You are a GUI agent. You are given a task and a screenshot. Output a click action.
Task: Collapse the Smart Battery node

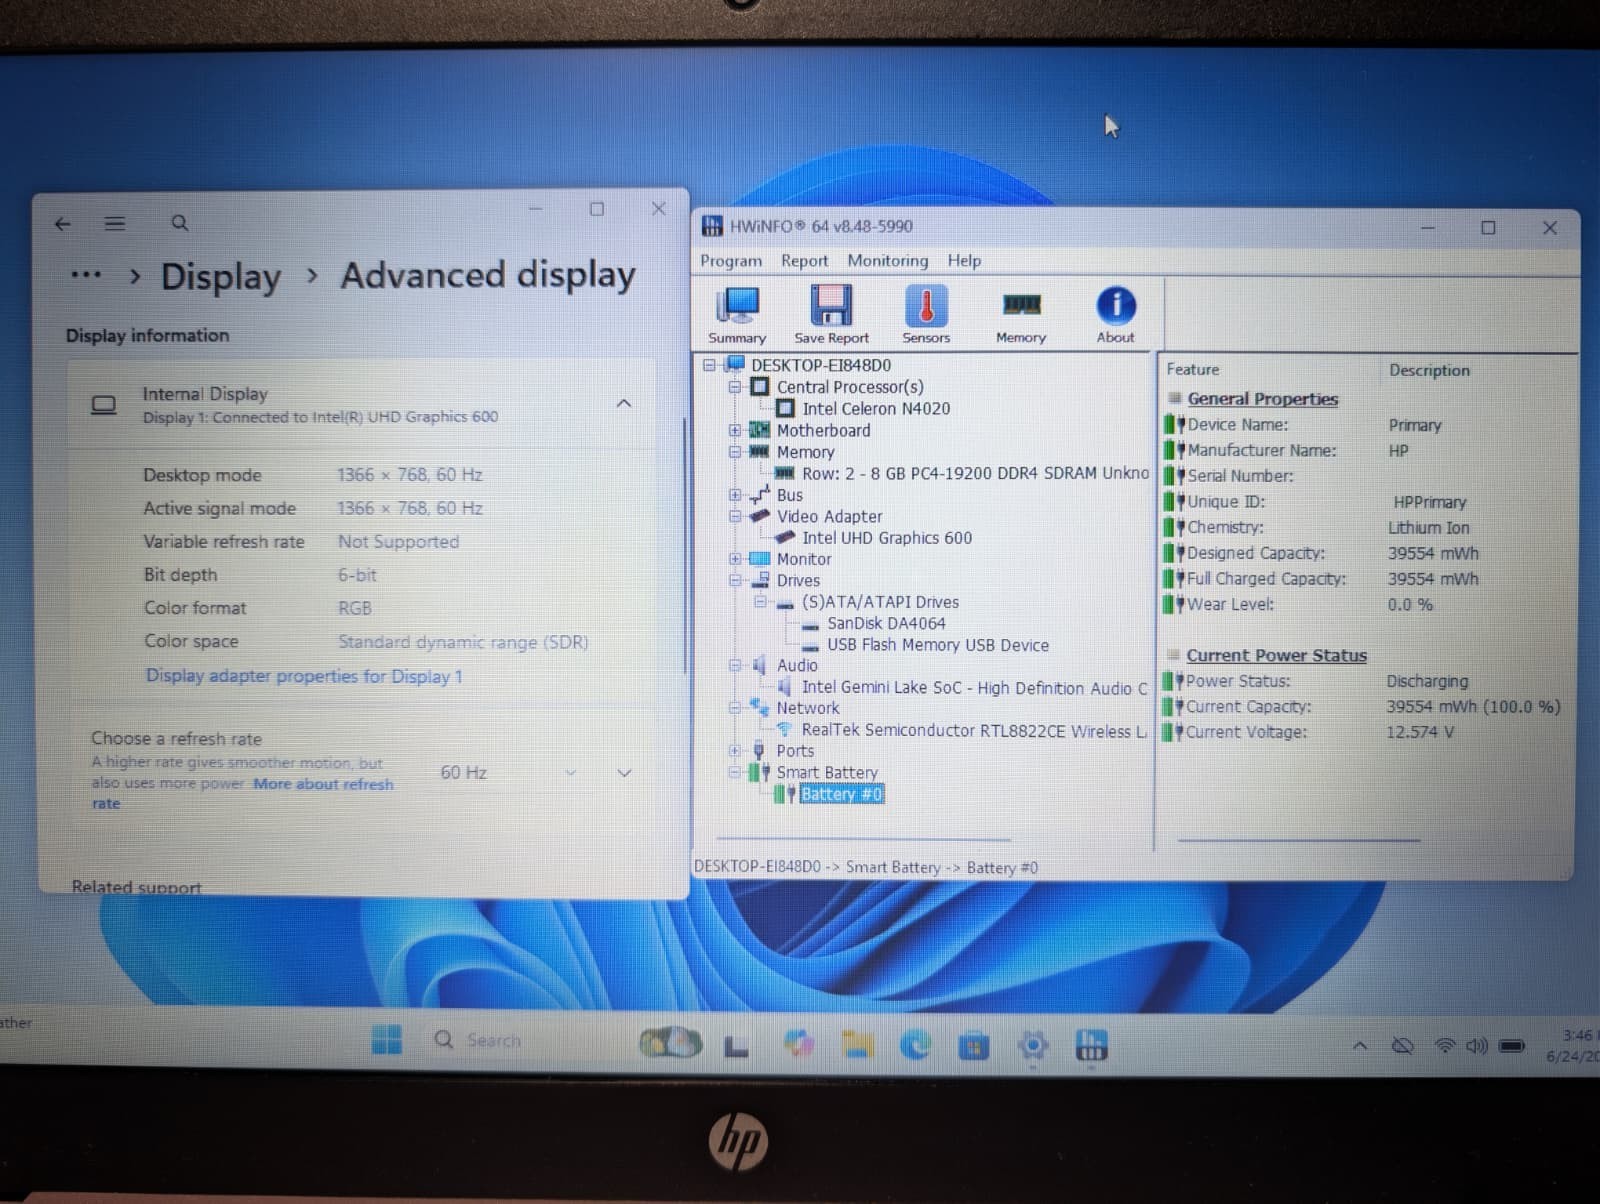[735, 772]
